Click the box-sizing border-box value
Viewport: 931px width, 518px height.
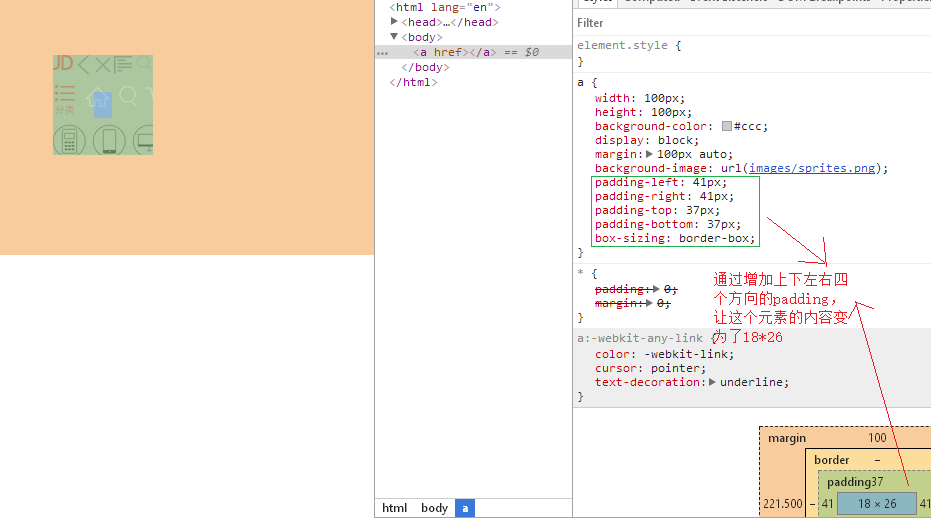[x=714, y=238]
